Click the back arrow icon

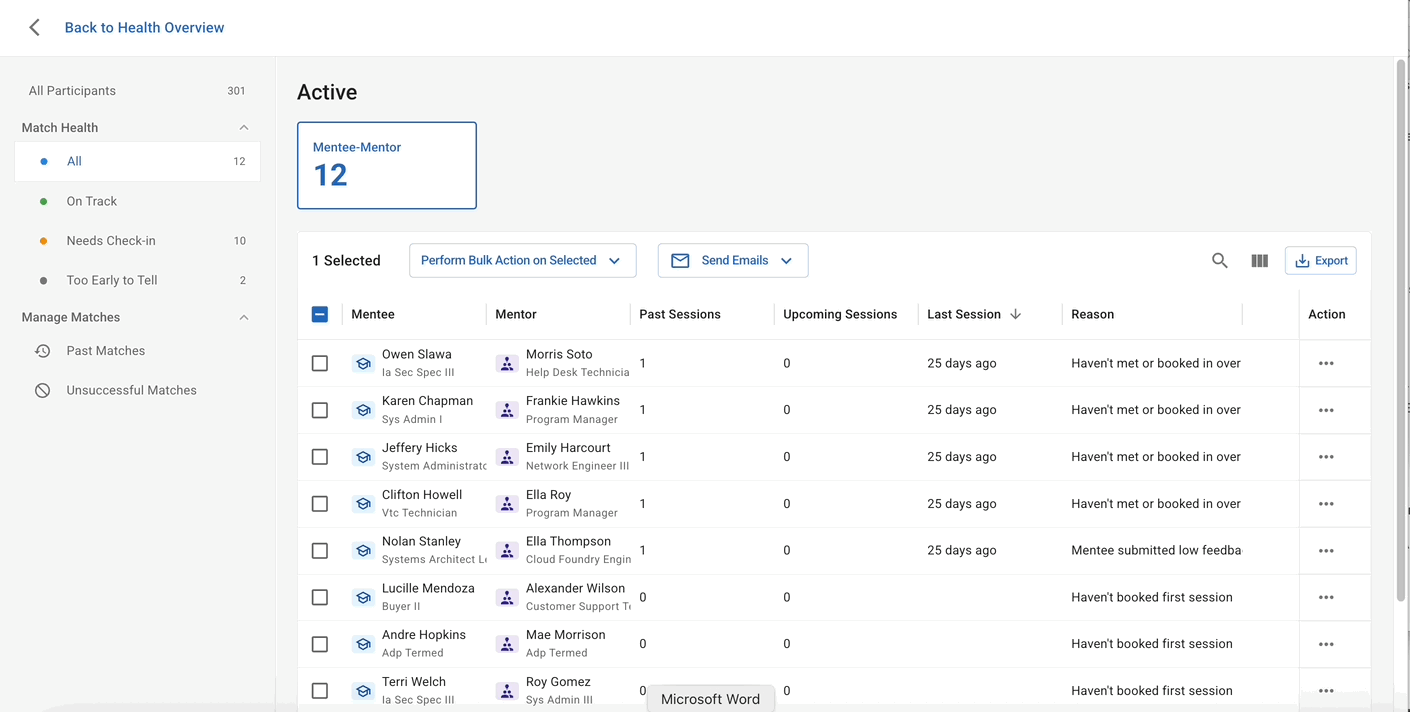point(35,28)
